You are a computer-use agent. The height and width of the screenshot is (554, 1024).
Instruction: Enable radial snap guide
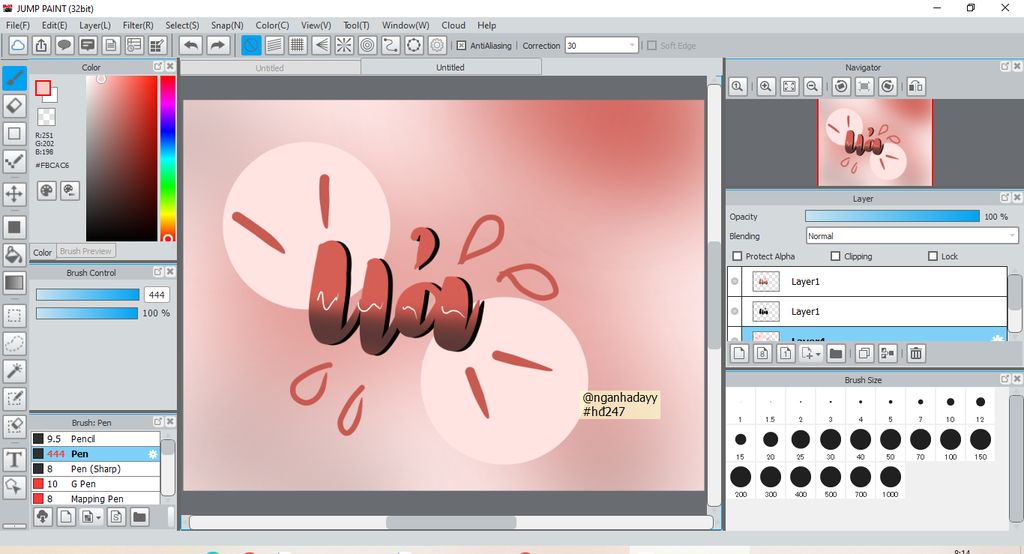[x=344, y=45]
